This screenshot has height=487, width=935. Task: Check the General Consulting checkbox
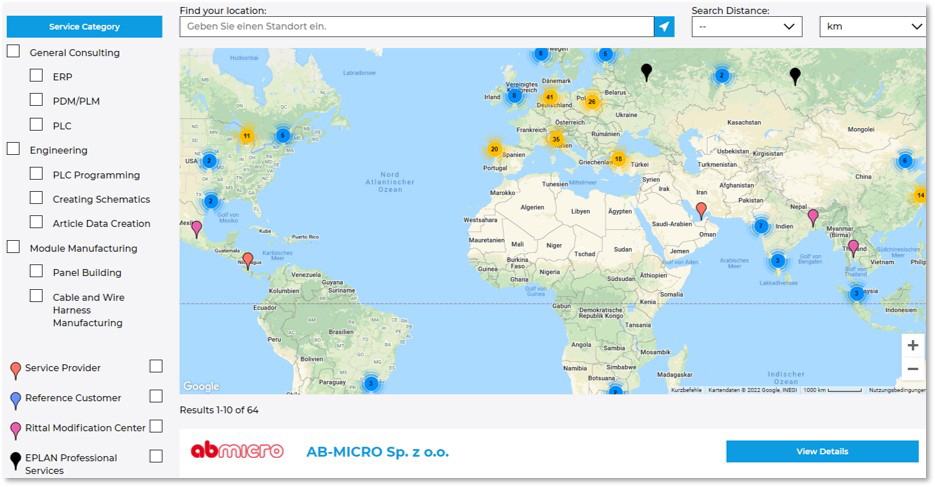tap(14, 52)
